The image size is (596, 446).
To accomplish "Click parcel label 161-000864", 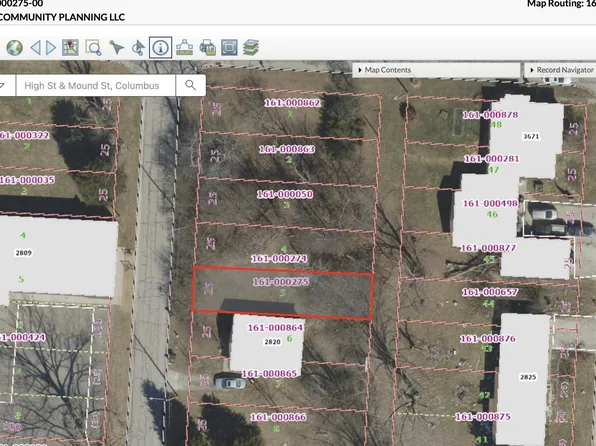I will (x=276, y=327).
